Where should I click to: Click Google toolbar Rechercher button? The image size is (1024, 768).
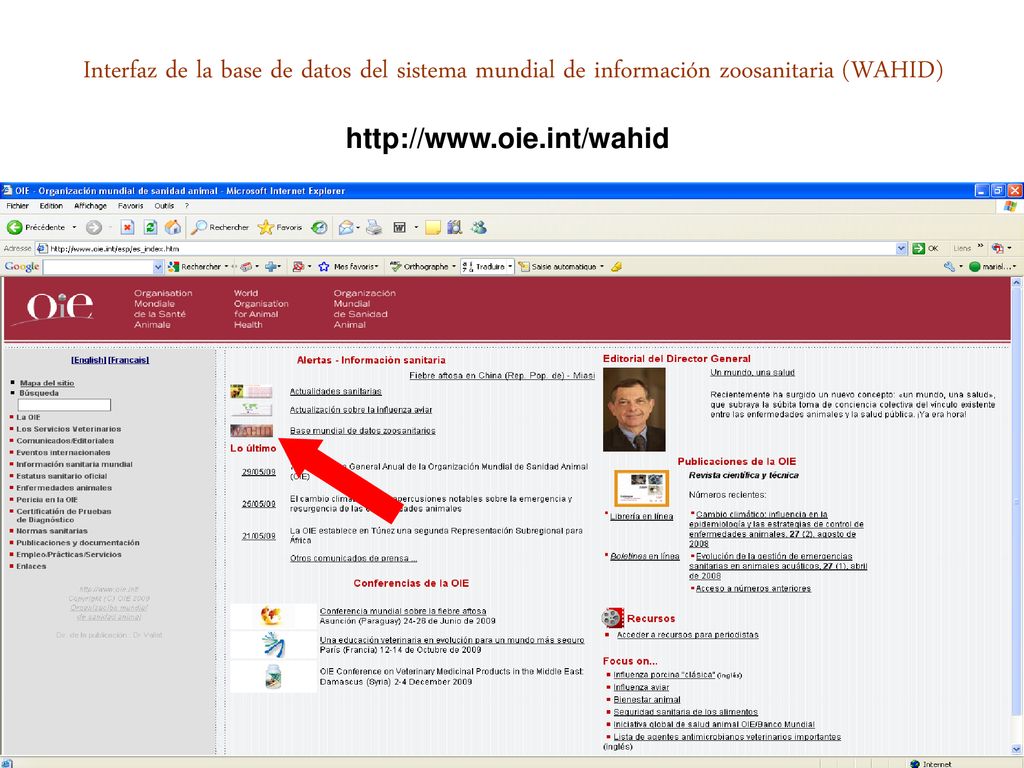click(194, 266)
